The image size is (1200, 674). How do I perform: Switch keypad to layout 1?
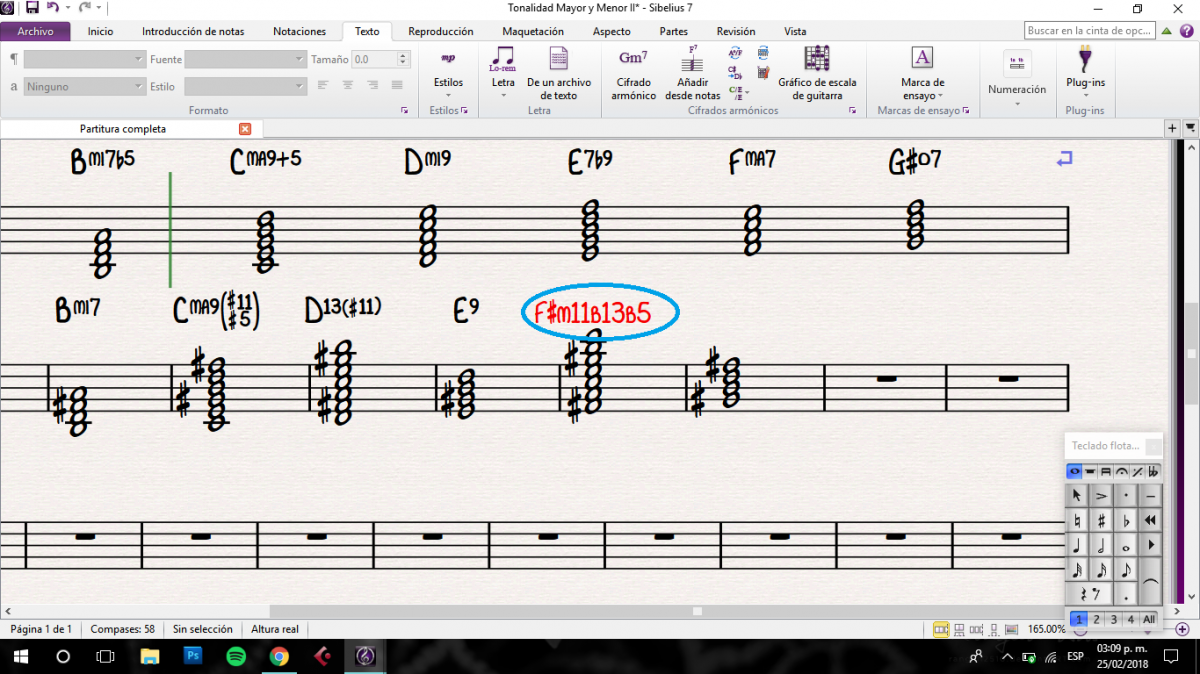tap(1079, 619)
